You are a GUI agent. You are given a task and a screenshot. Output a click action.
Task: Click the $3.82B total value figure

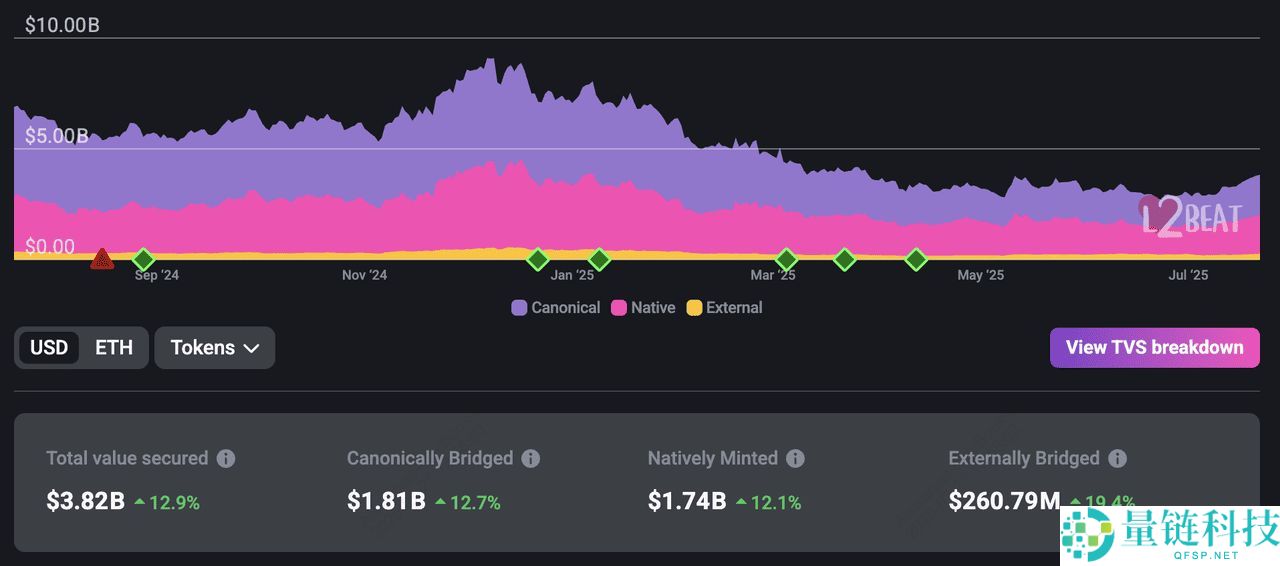coord(85,501)
